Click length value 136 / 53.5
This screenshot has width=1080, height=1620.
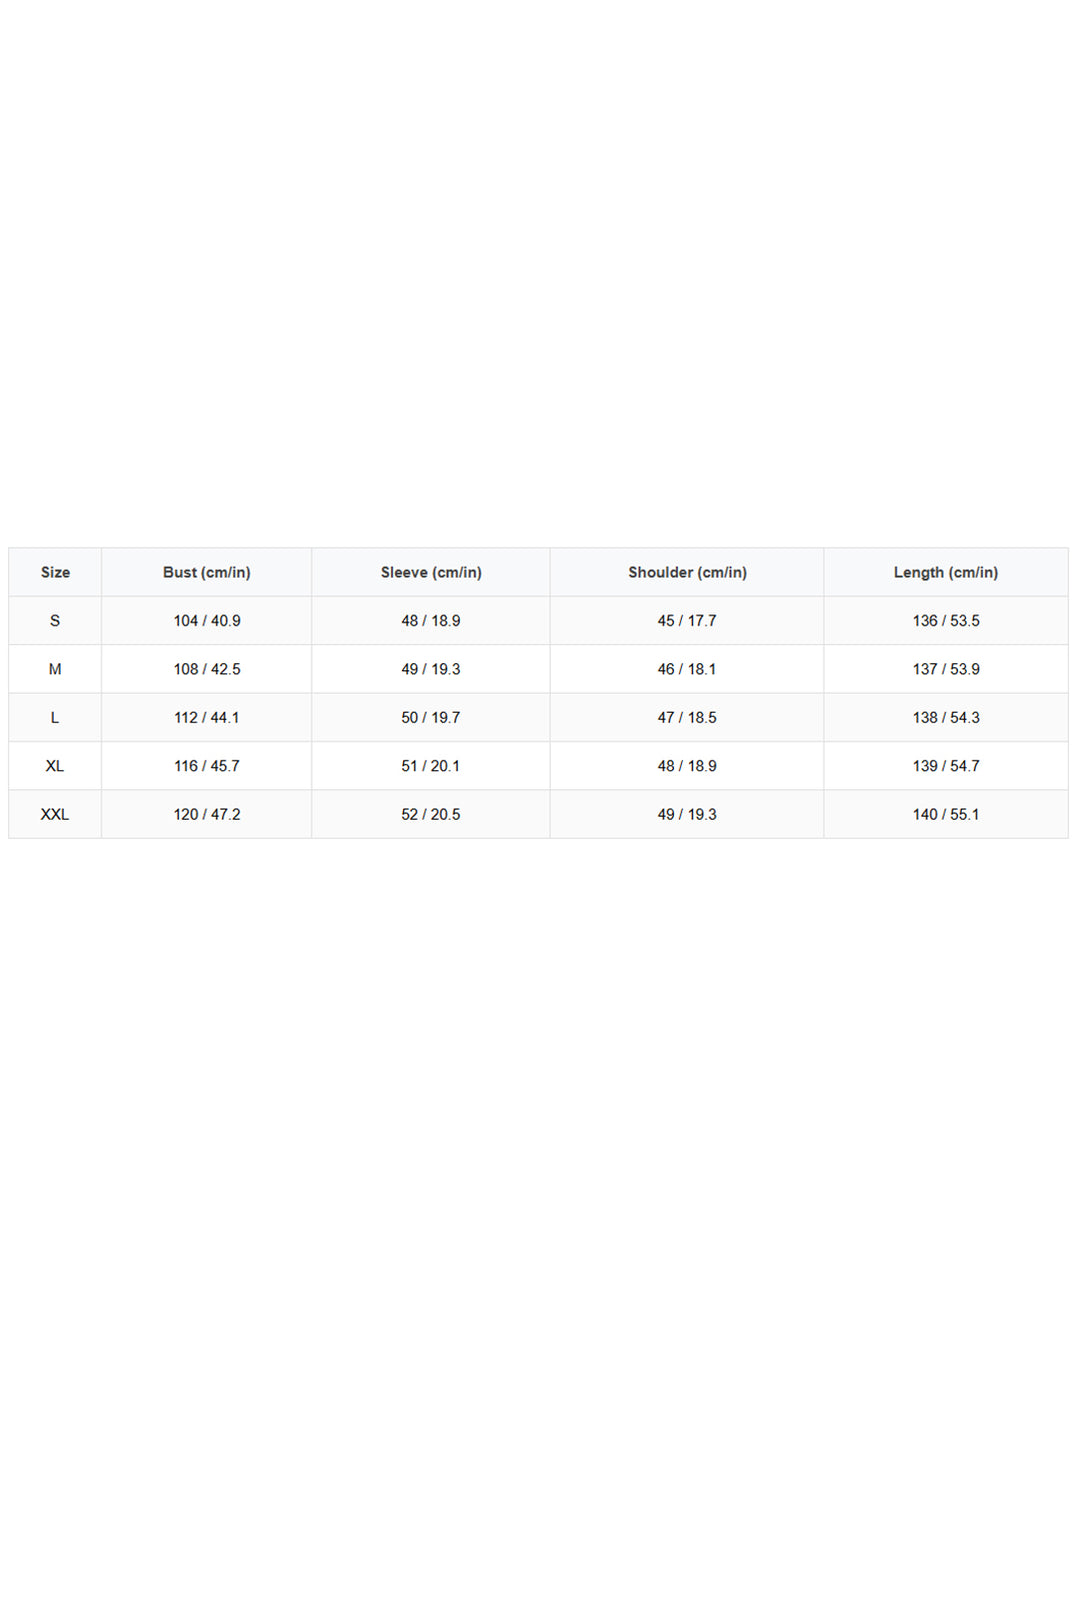coord(946,621)
